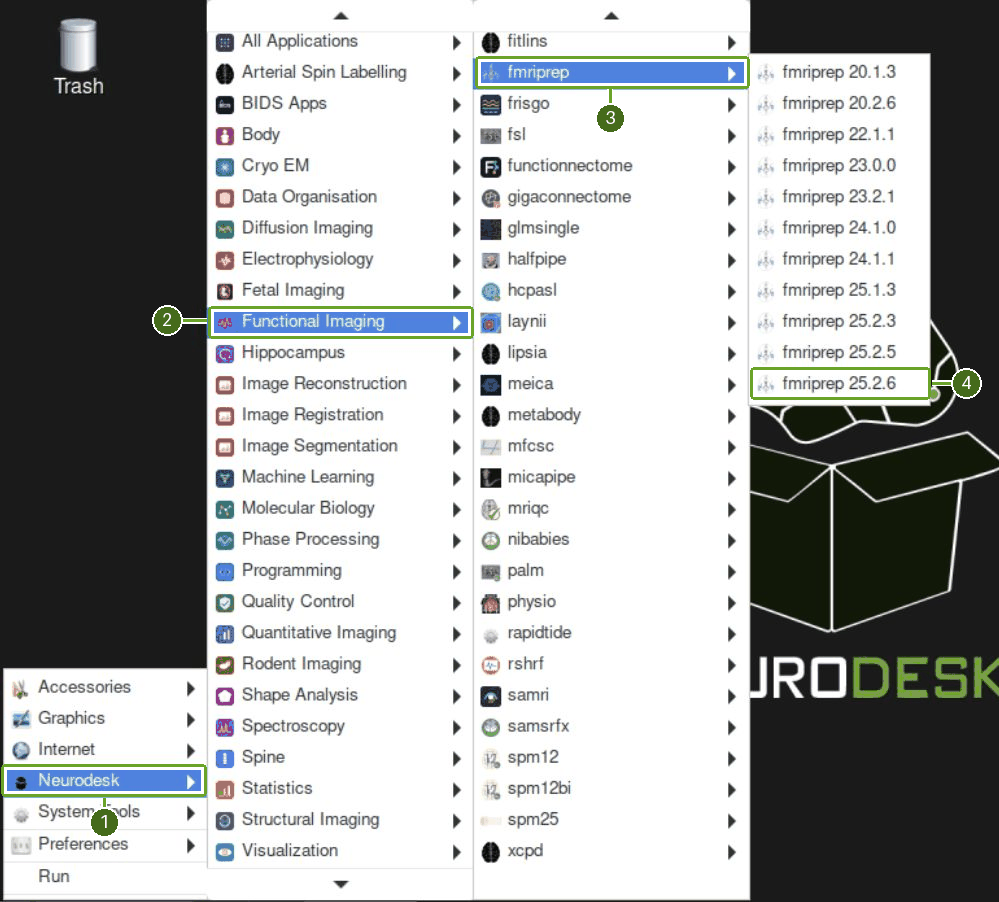
Task: Open the lipsia application entry
Action: 611,353
